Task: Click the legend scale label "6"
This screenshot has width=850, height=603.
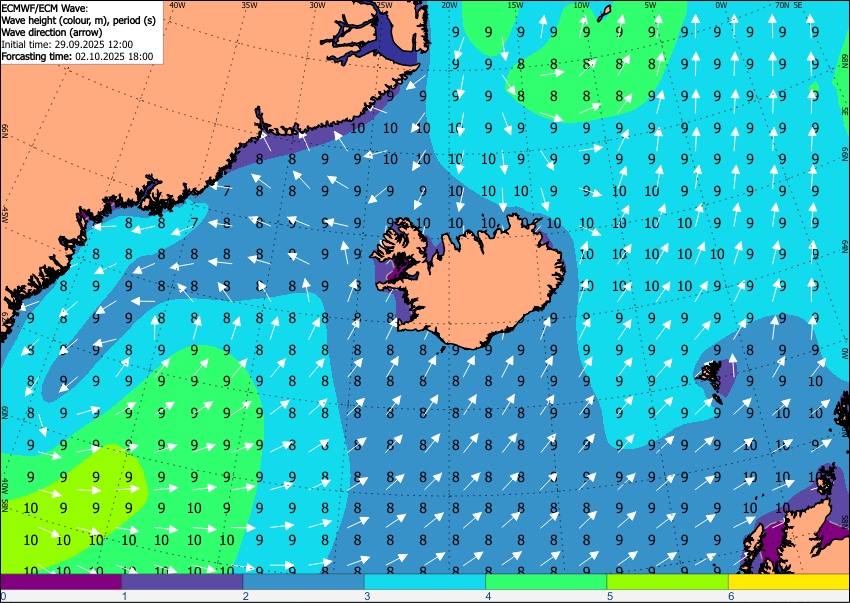Action: point(732,596)
